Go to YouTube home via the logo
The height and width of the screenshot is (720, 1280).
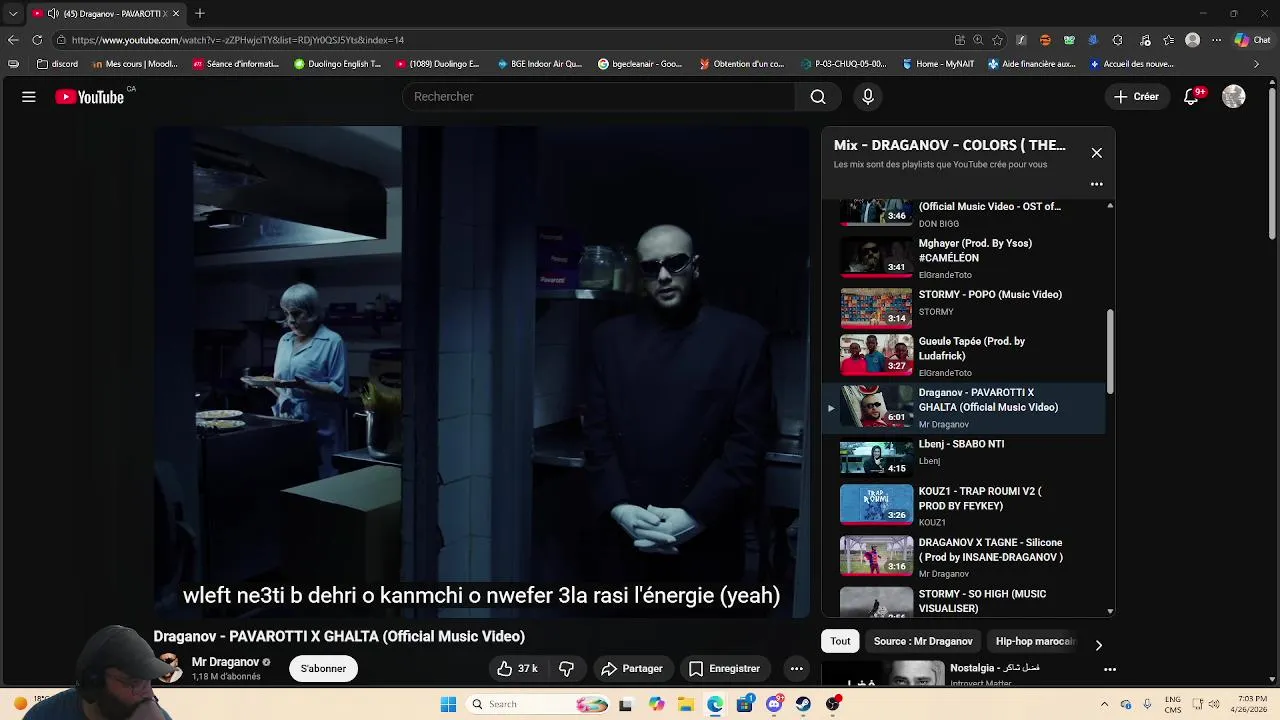(x=90, y=97)
